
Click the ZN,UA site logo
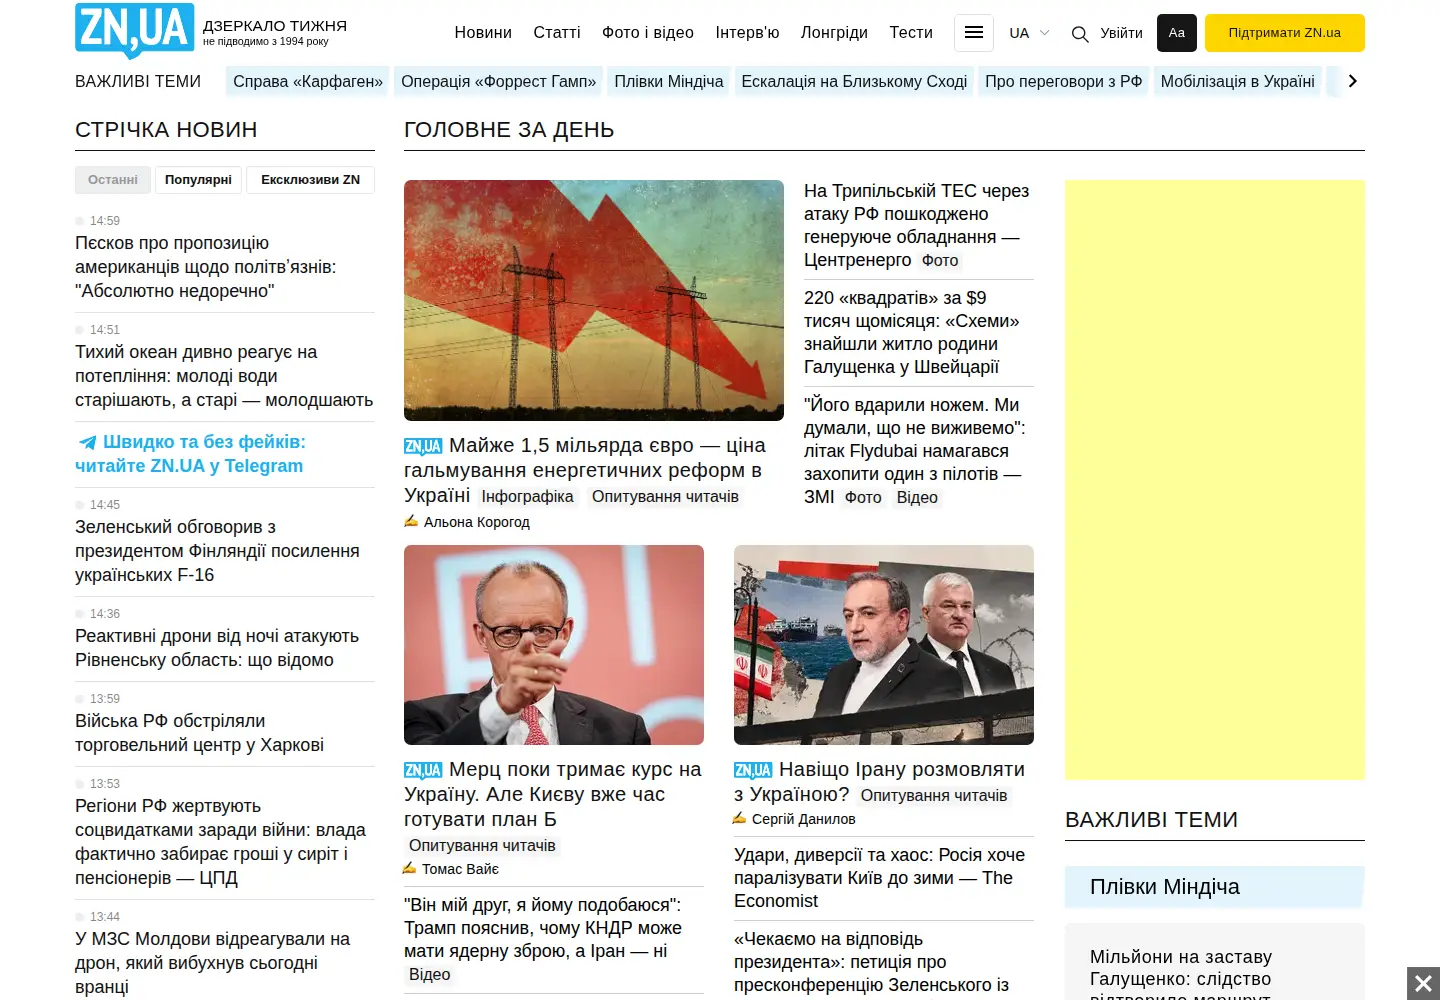pos(135,30)
